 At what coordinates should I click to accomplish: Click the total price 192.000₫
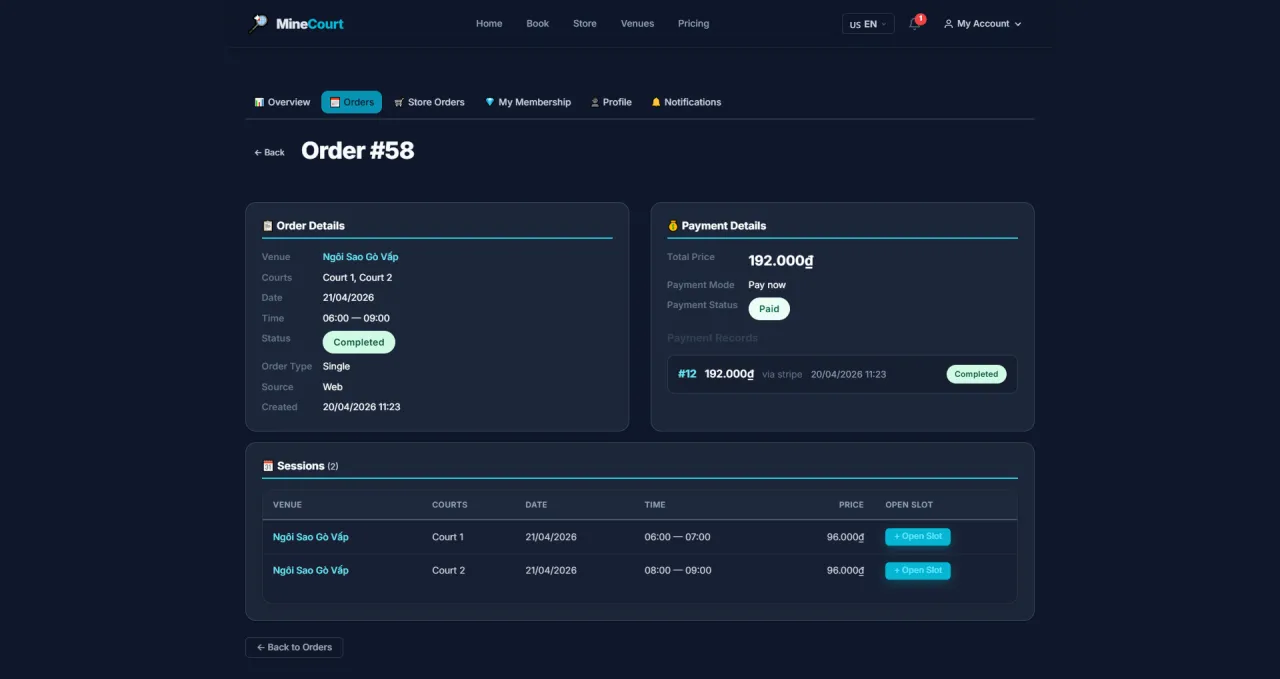pos(781,260)
